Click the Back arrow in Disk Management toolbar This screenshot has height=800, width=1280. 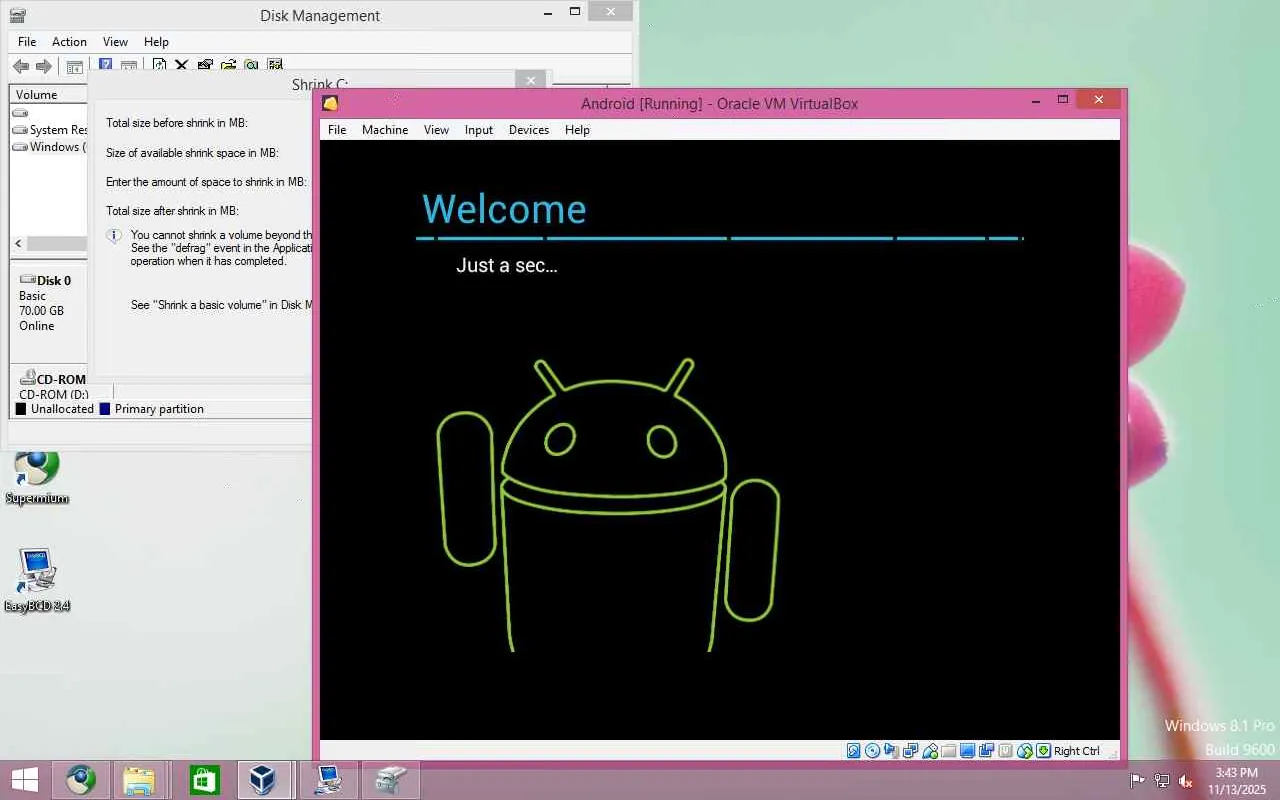pos(21,66)
